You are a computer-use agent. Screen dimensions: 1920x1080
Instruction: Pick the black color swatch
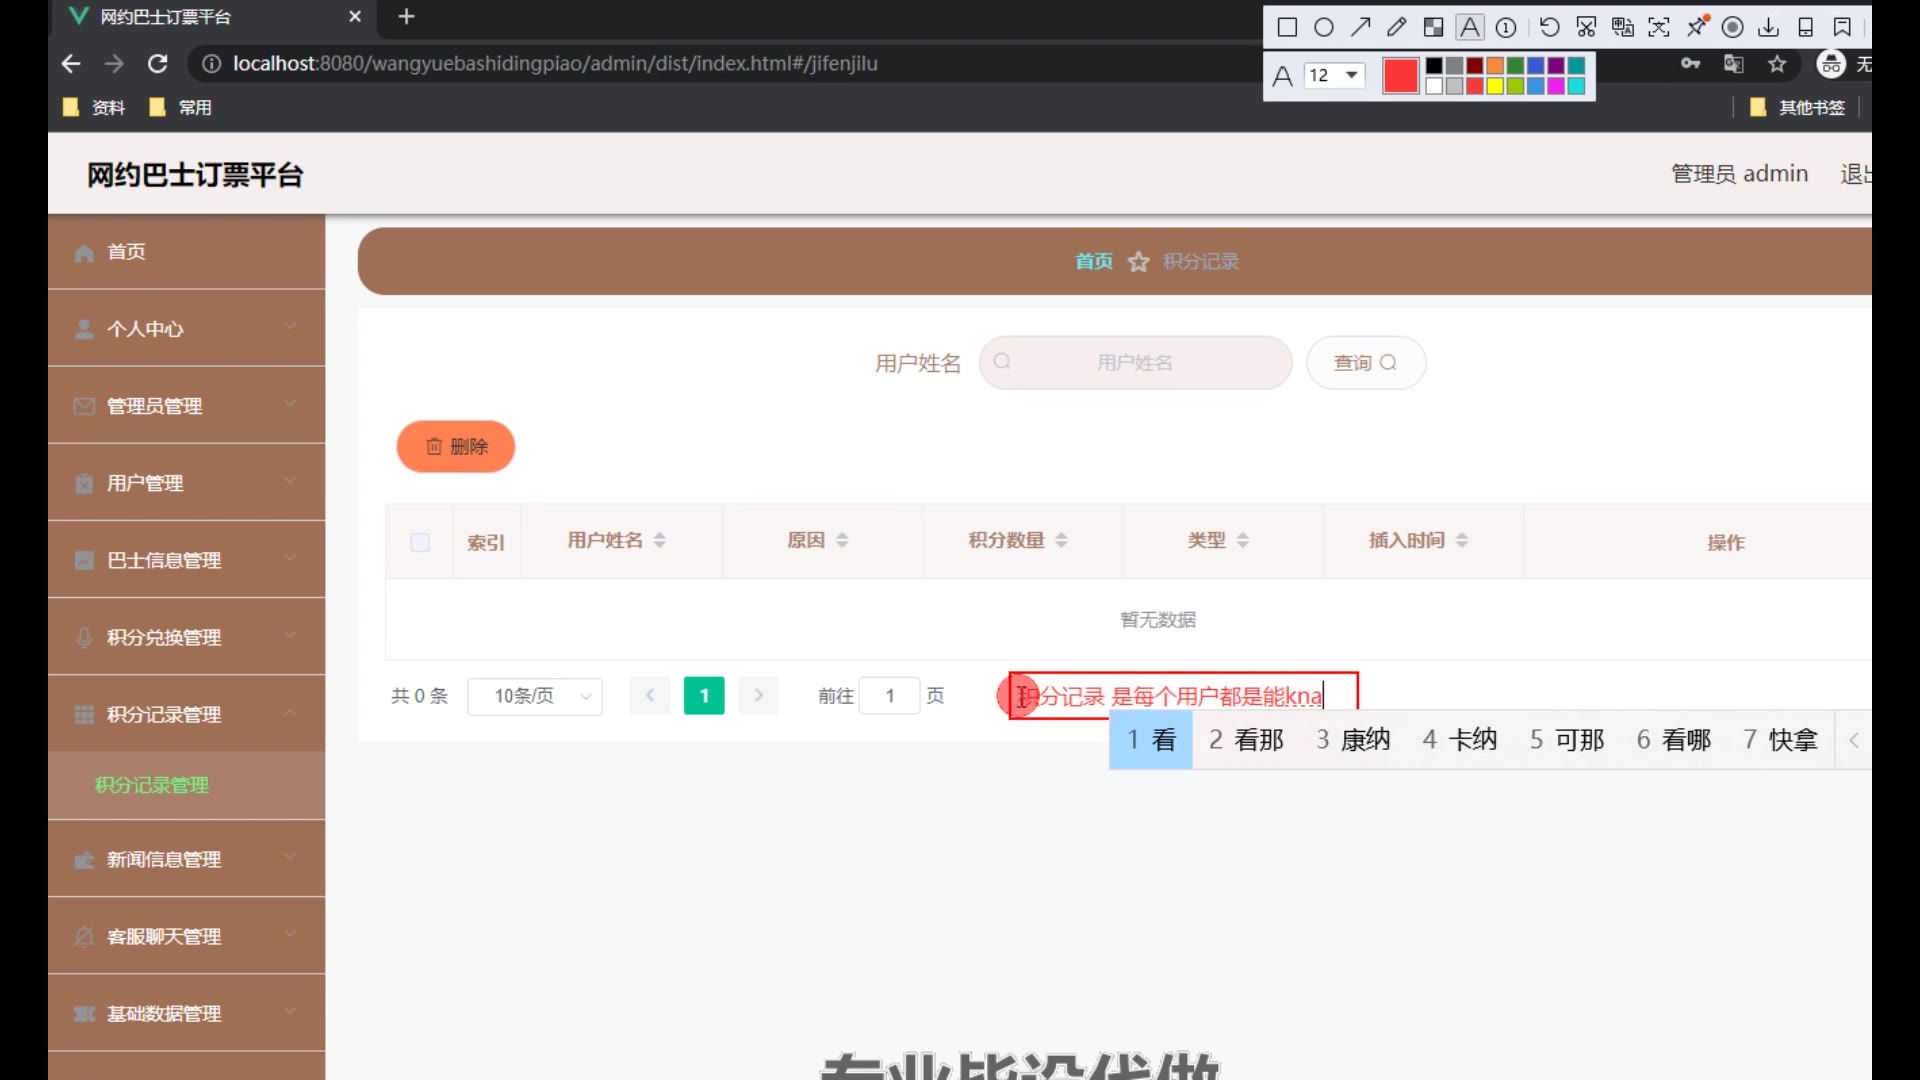coord(1434,66)
